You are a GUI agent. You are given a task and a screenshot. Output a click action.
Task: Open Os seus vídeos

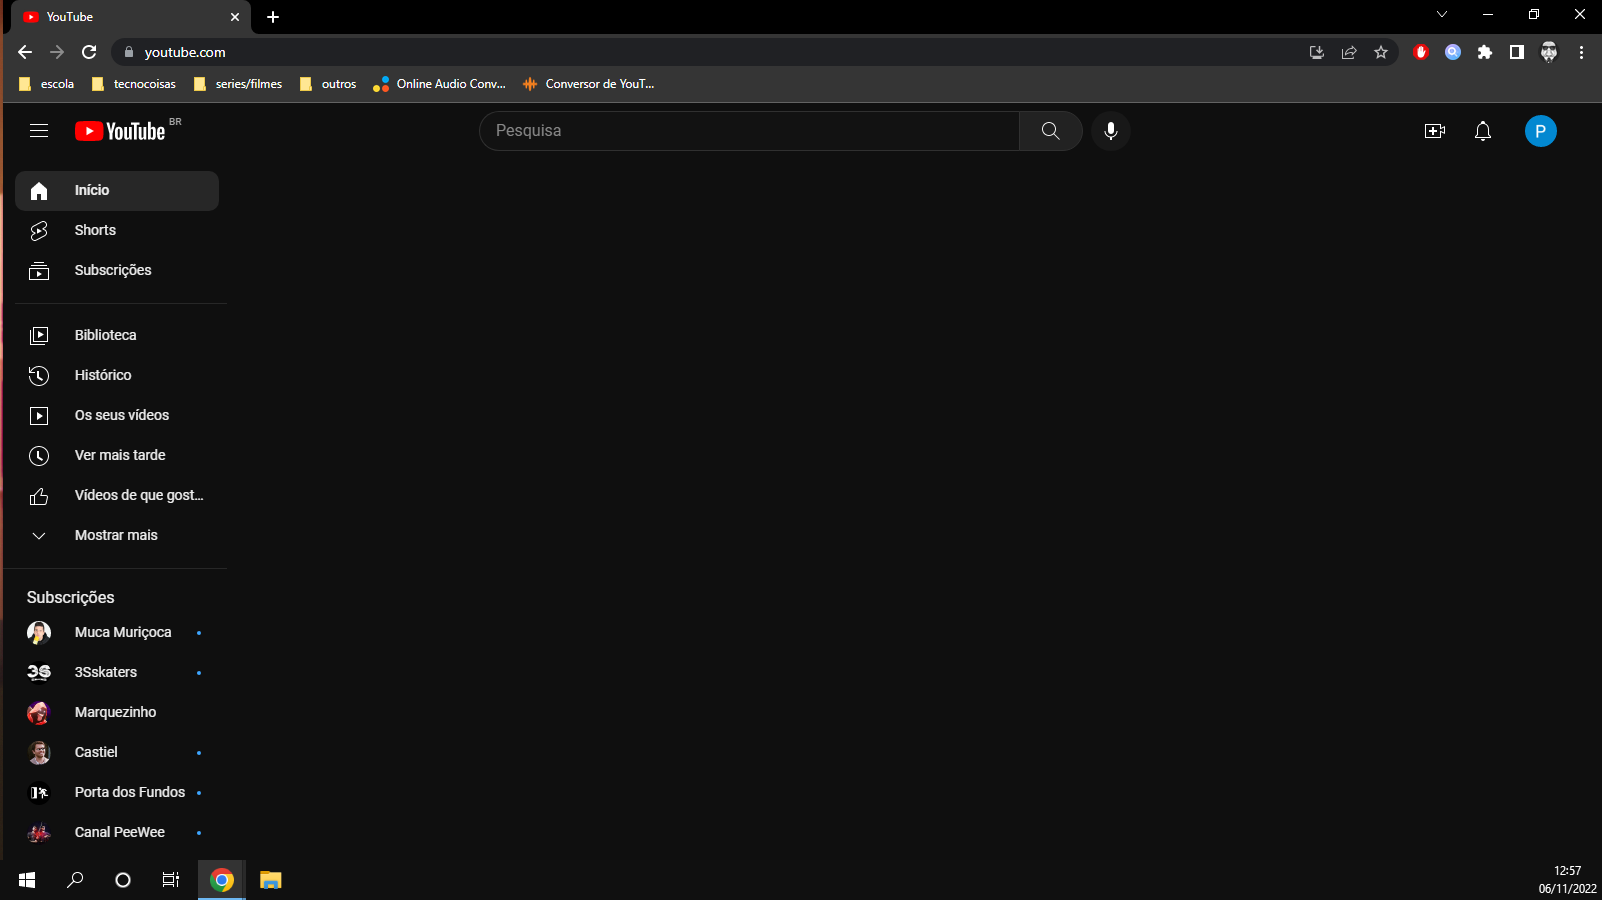[117, 416]
